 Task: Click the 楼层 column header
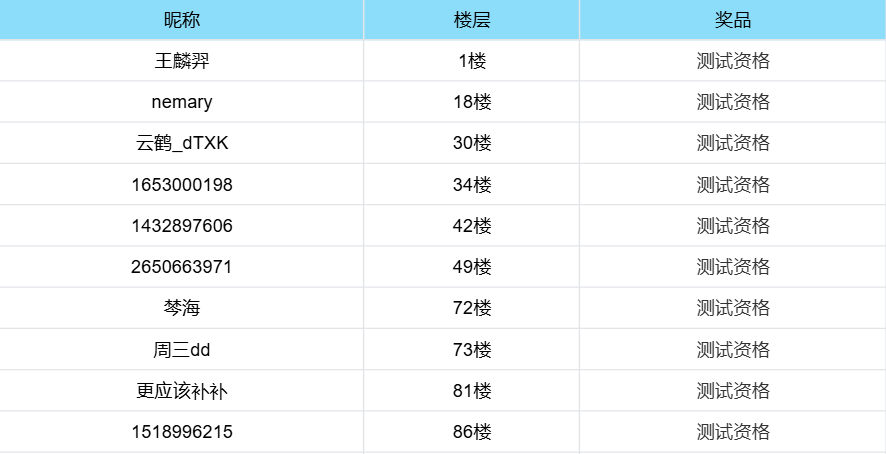472,20
